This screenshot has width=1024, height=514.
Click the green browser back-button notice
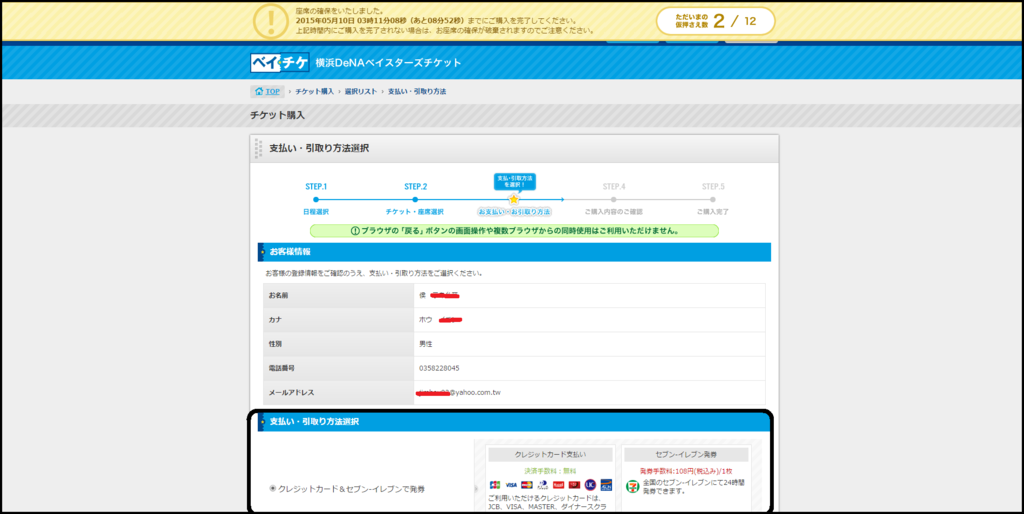click(514, 231)
